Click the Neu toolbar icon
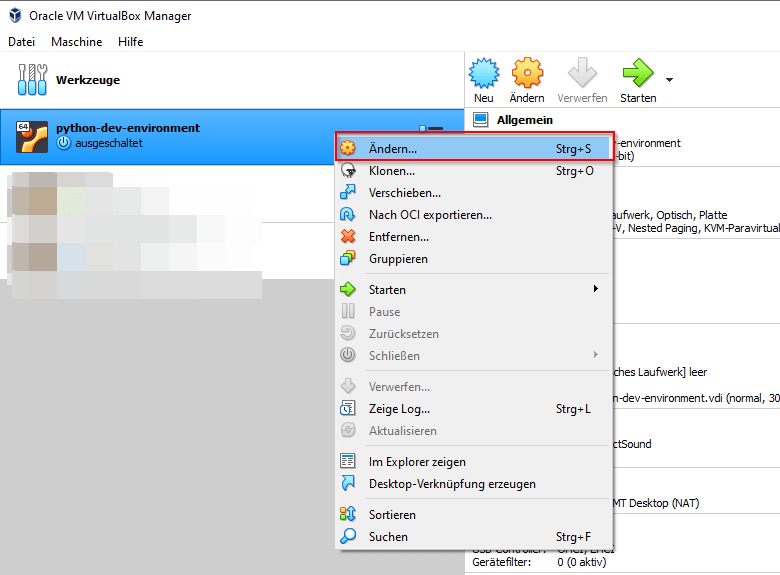 (x=484, y=73)
